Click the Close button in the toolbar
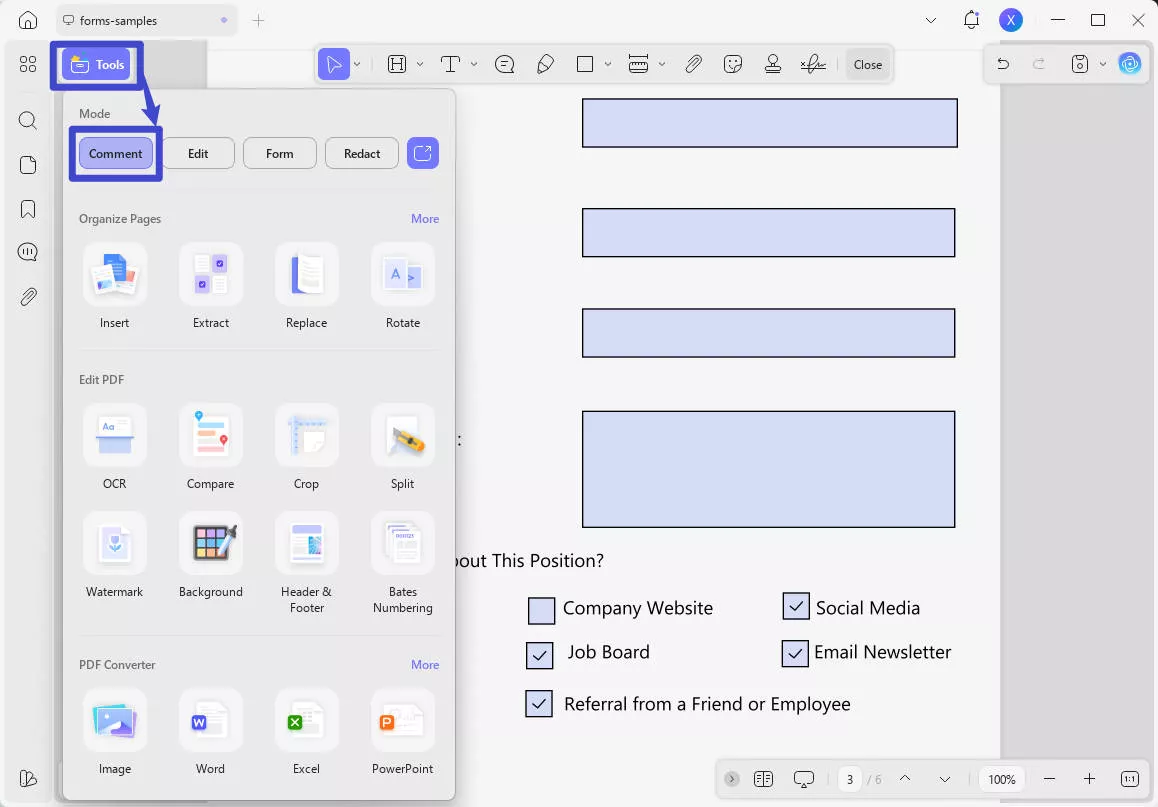 click(867, 63)
